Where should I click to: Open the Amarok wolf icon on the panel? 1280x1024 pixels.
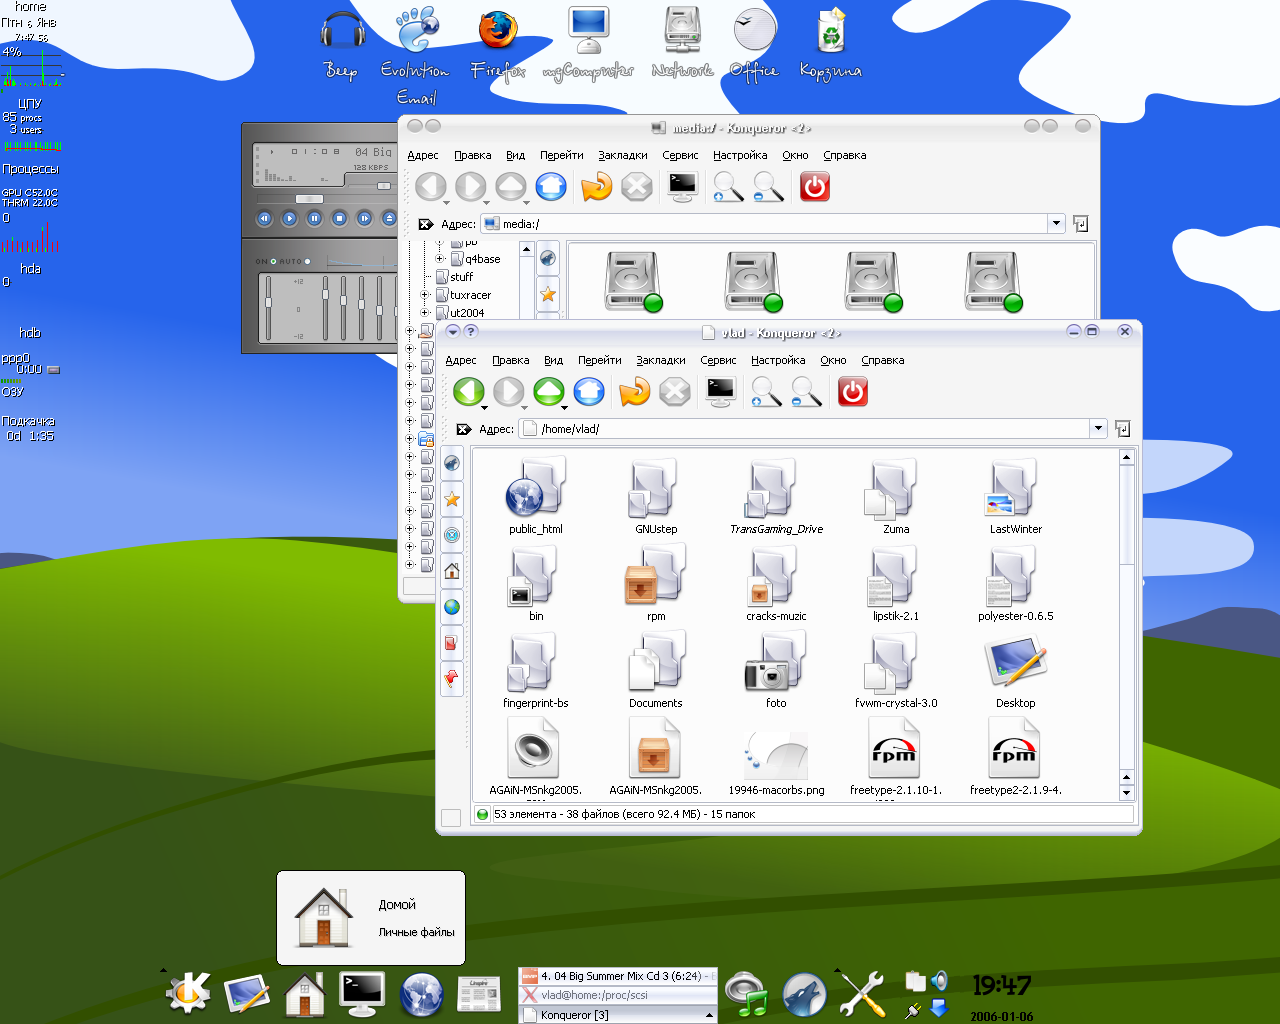click(804, 993)
